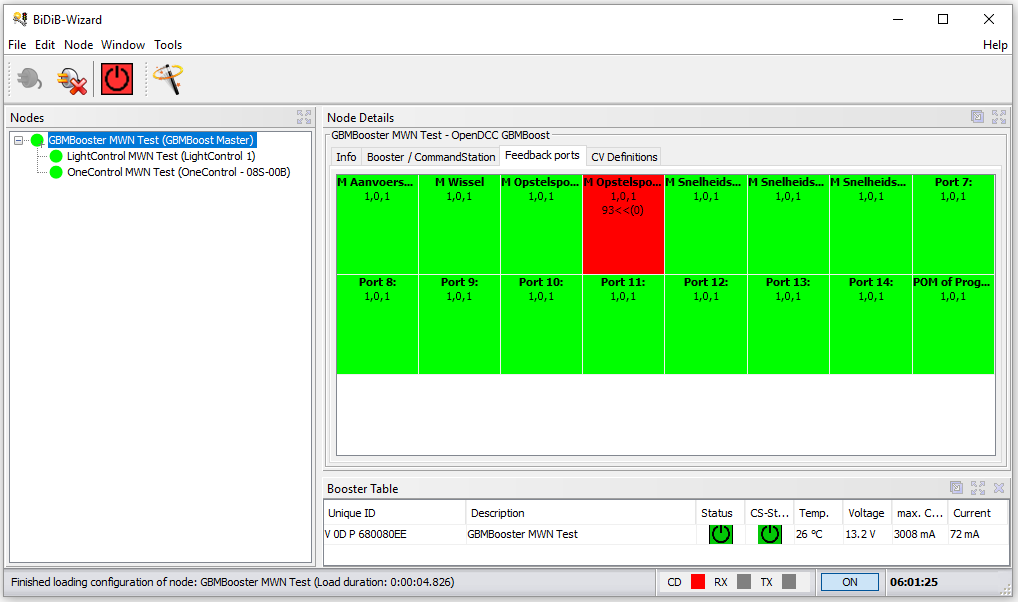The image size is (1018, 602).
Task: Select OneControl MWN Test node
Action: (x=179, y=172)
